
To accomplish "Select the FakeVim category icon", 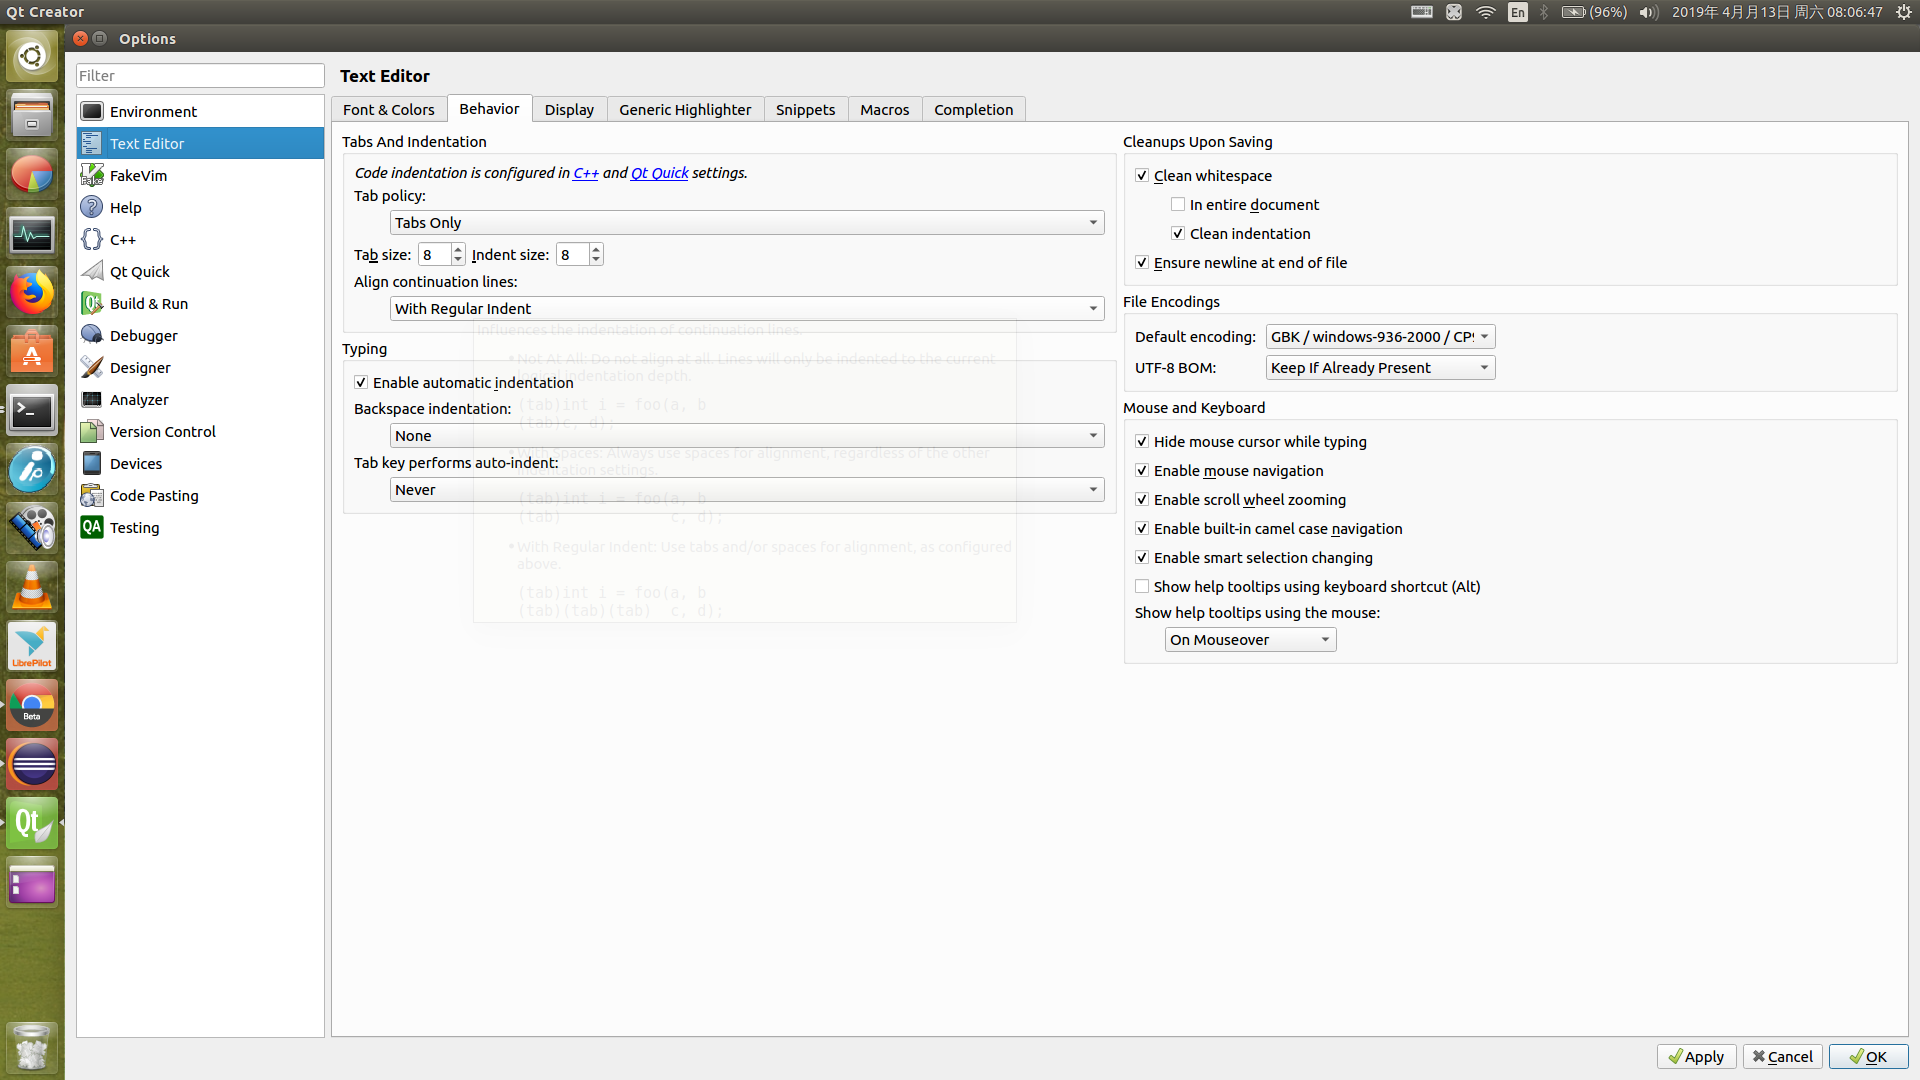I will [92, 175].
